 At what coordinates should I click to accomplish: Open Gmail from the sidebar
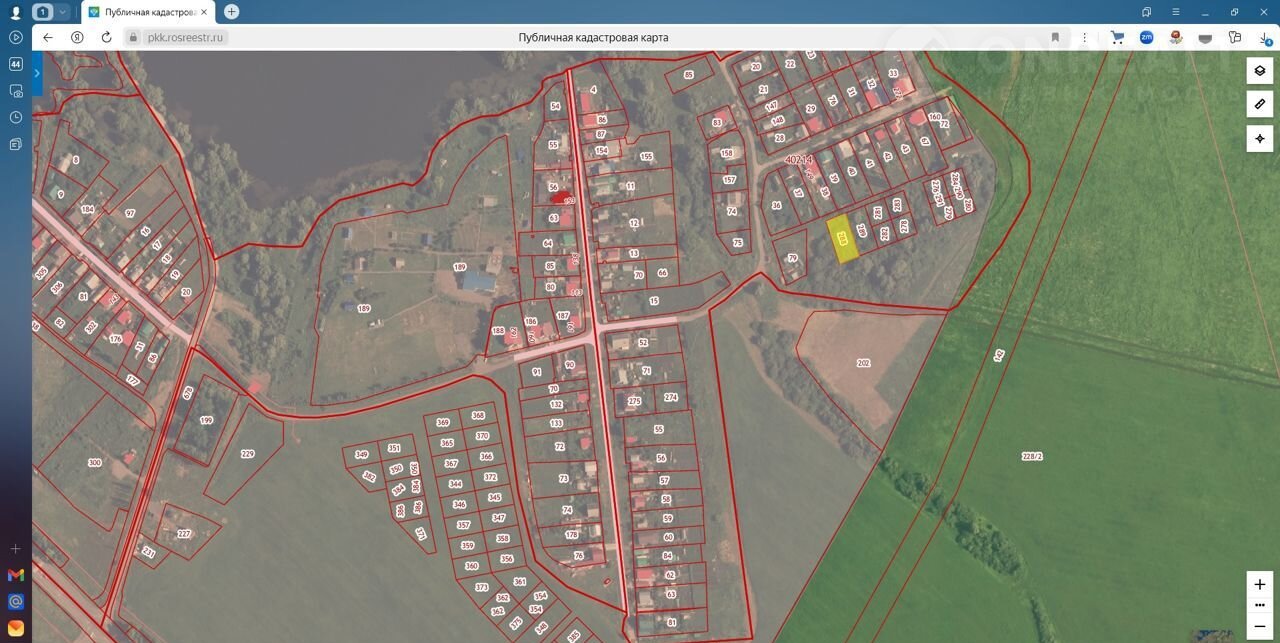click(x=15, y=575)
